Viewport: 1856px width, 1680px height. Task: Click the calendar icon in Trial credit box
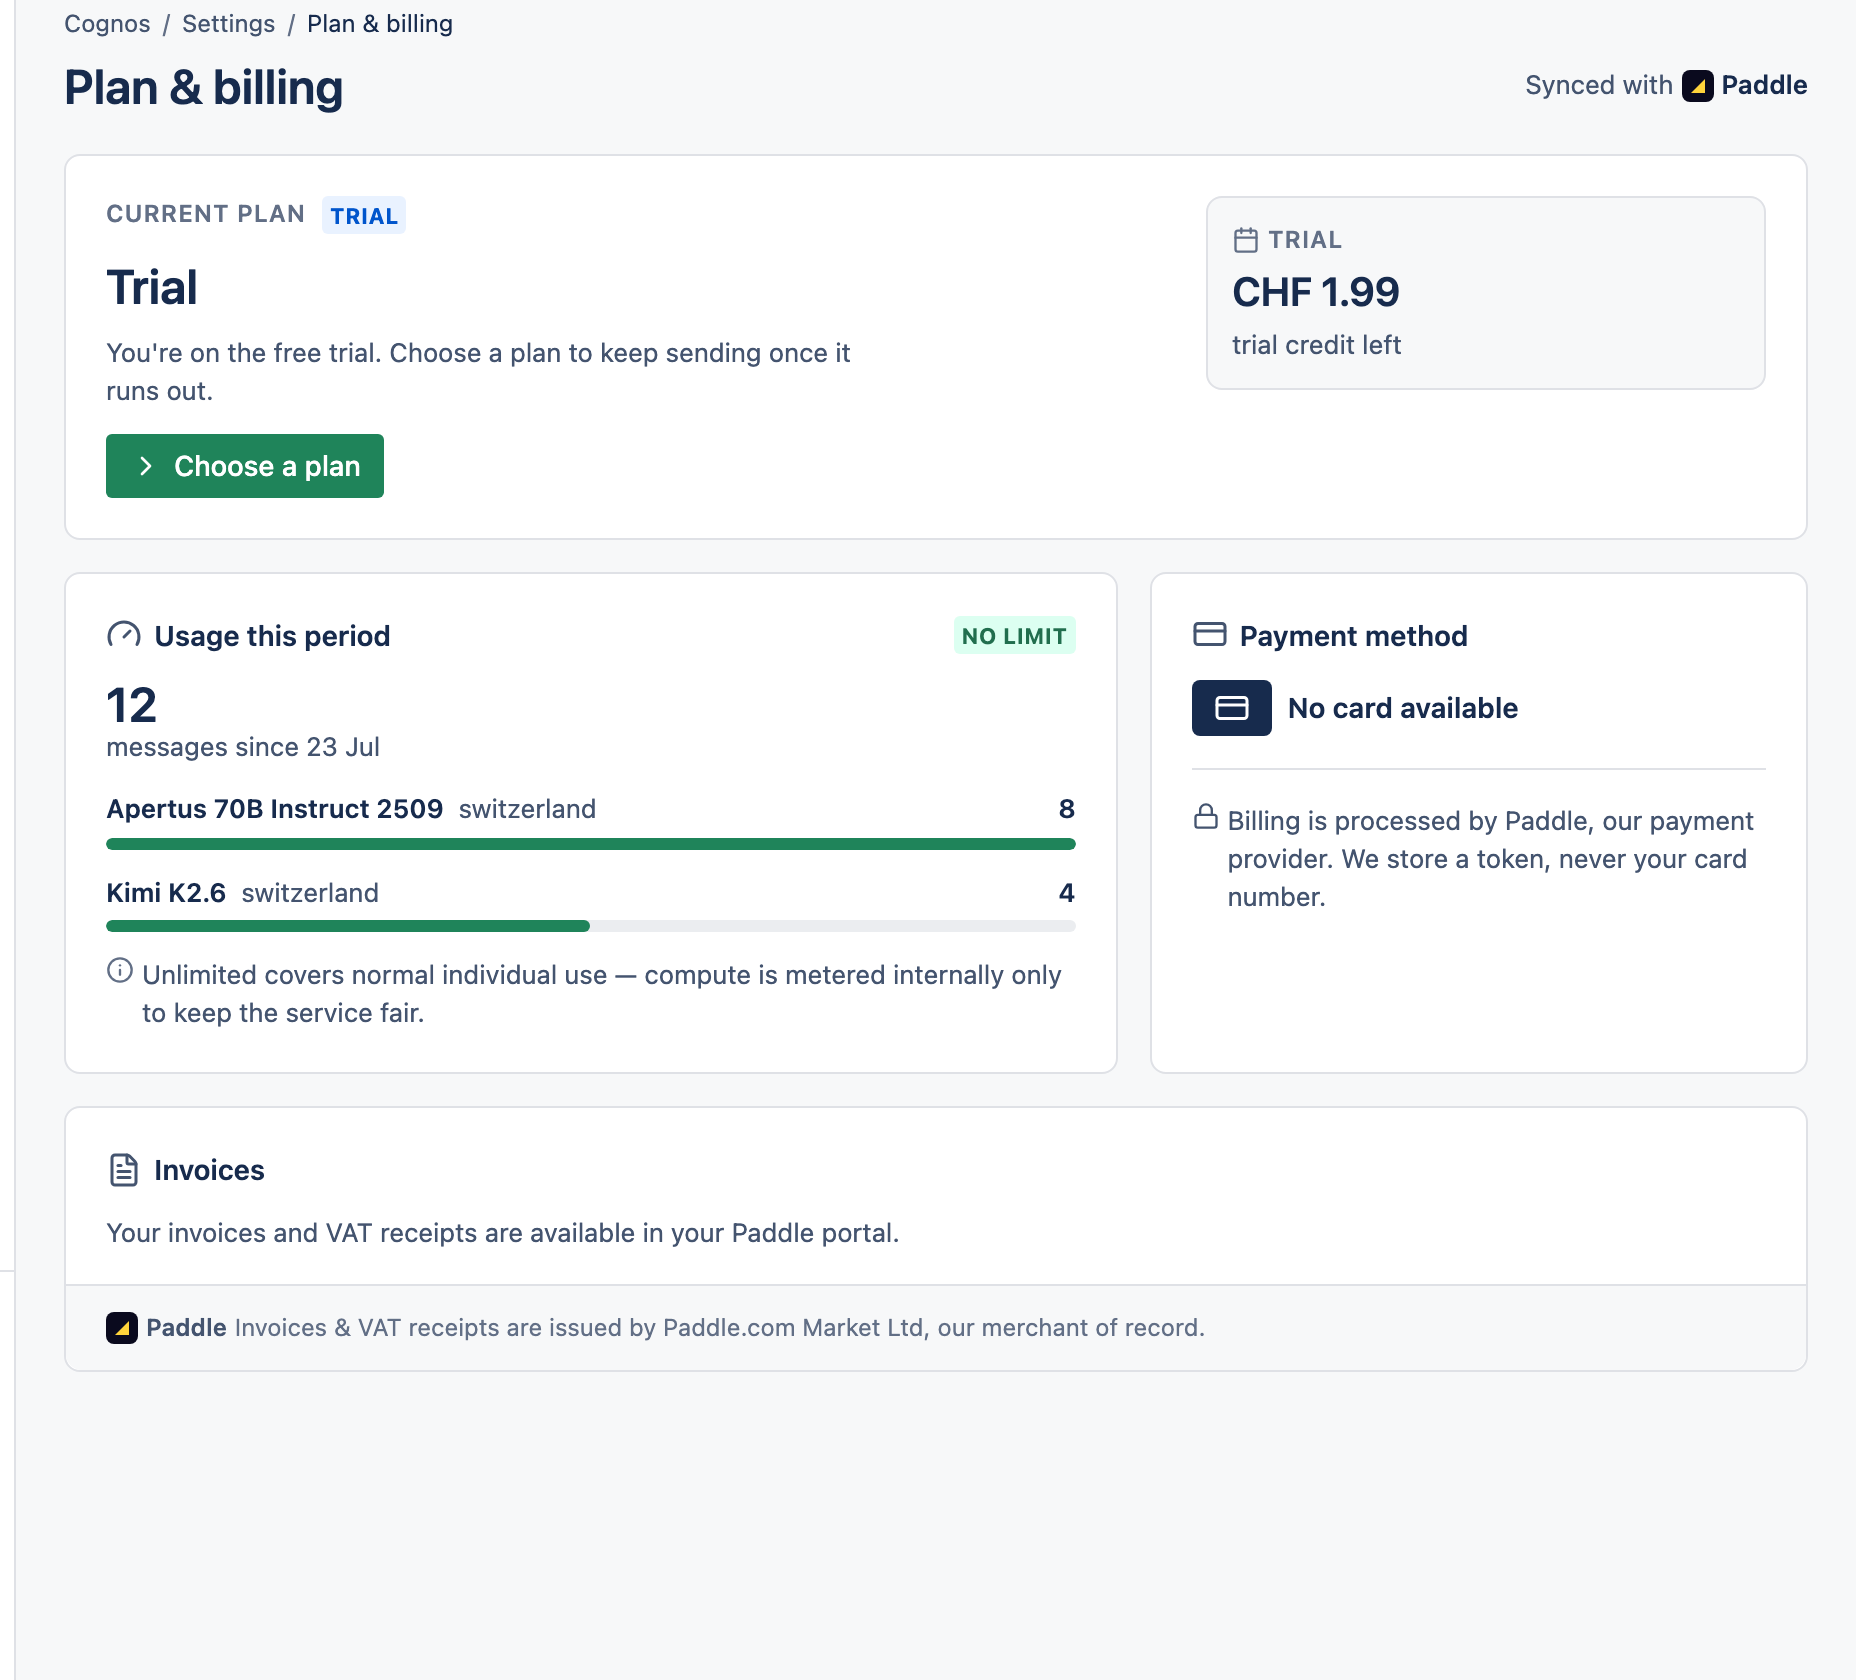(x=1245, y=240)
